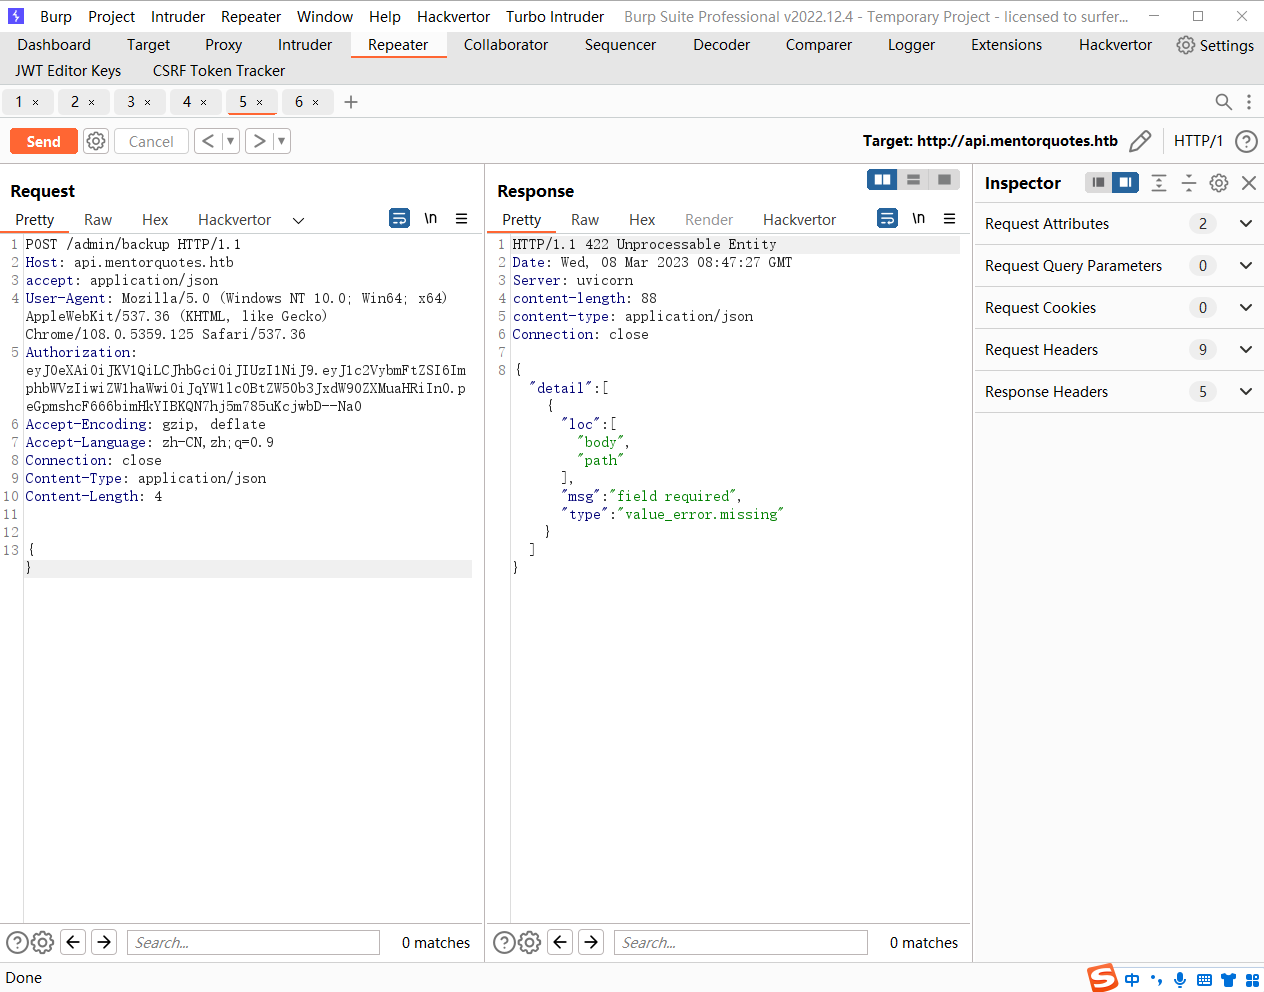Close the Inspector panel
Viewport: 1264px width, 992px height.
click(x=1249, y=183)
